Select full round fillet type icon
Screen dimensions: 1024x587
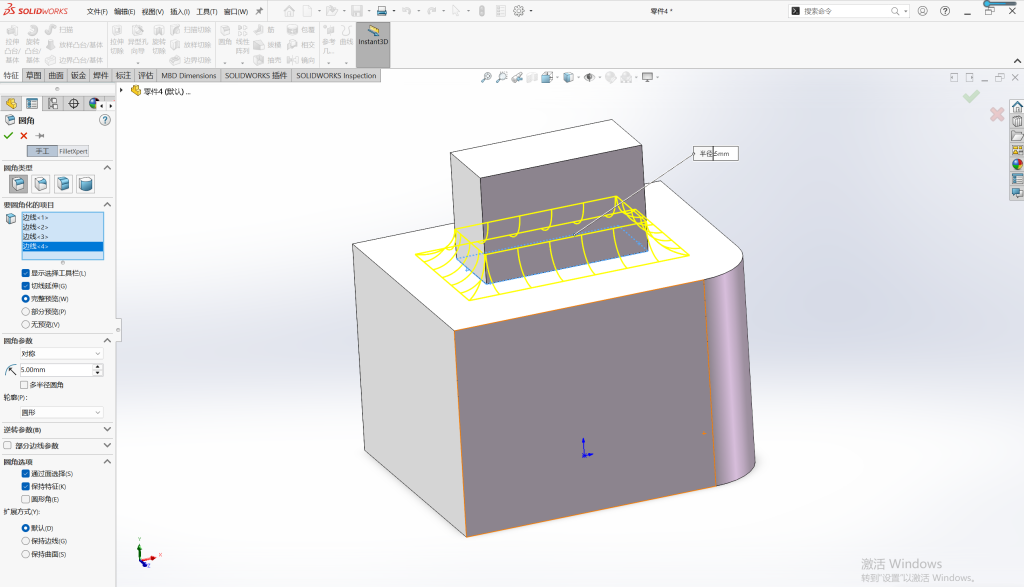(85, 184)
